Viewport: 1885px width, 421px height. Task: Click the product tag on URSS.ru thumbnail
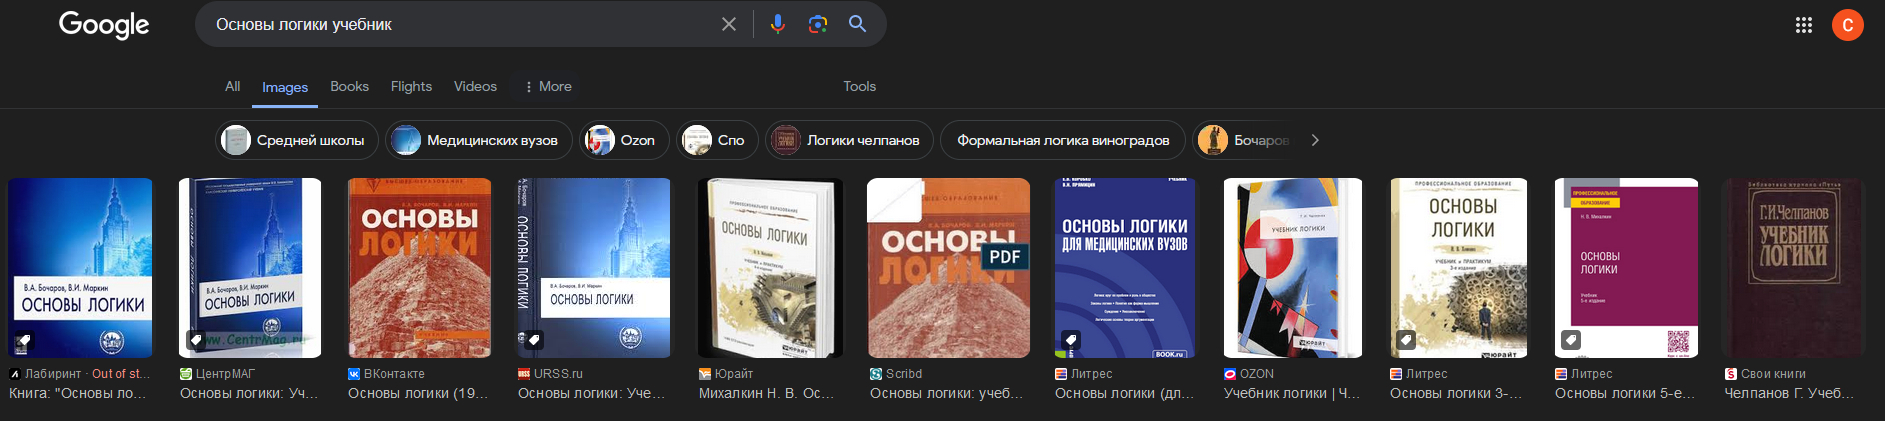(535, 340)
